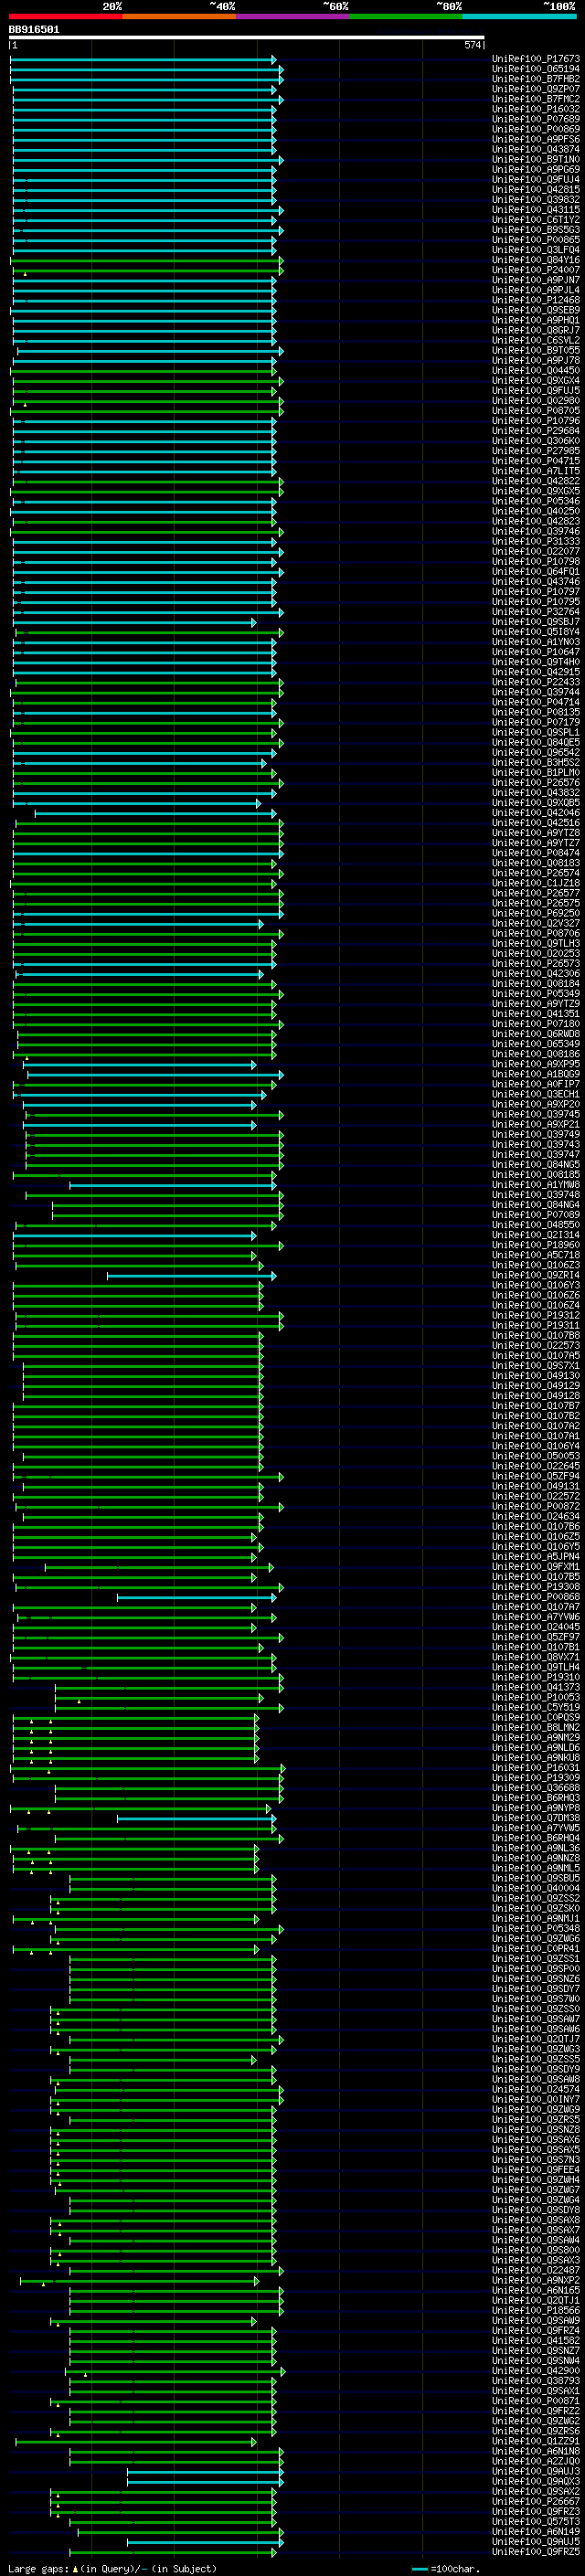Open the UniRef100_Q9AUJ3 hit label

(536, 2471)
